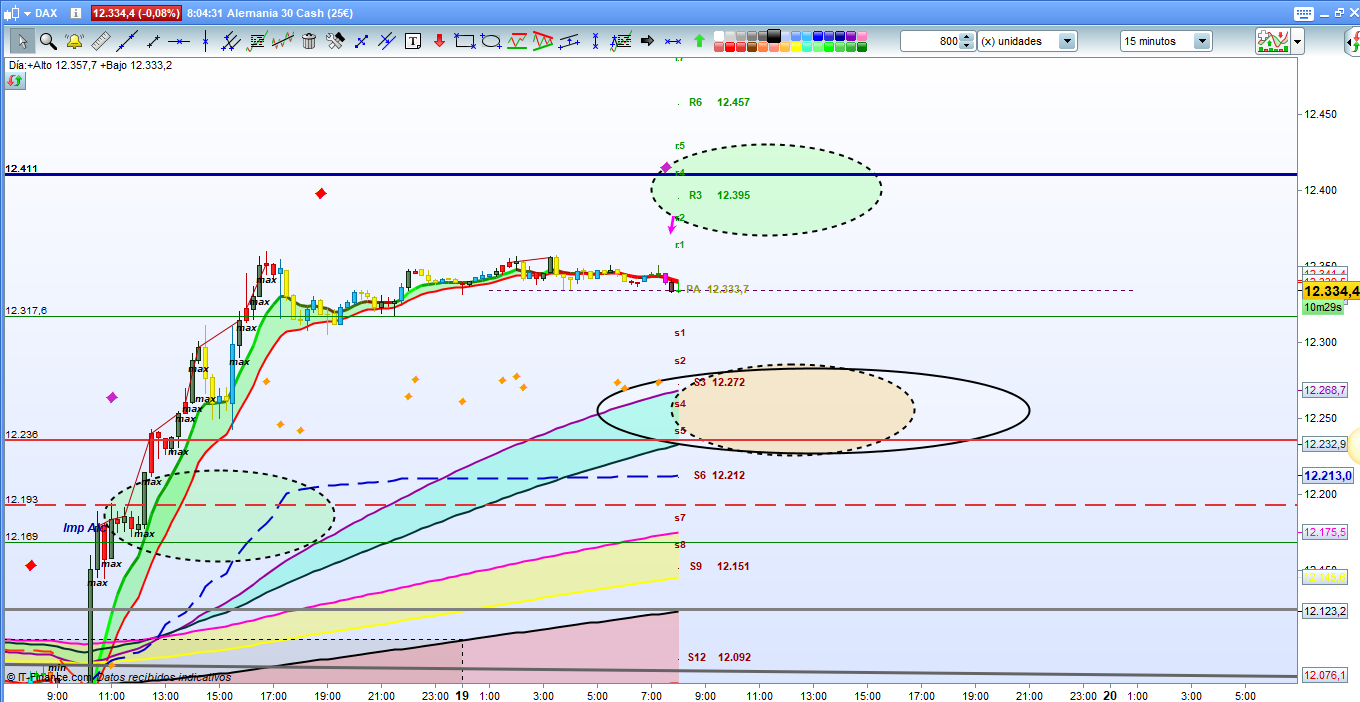Click the trash can delete tool
The image size is (1360, 702).
309,41
